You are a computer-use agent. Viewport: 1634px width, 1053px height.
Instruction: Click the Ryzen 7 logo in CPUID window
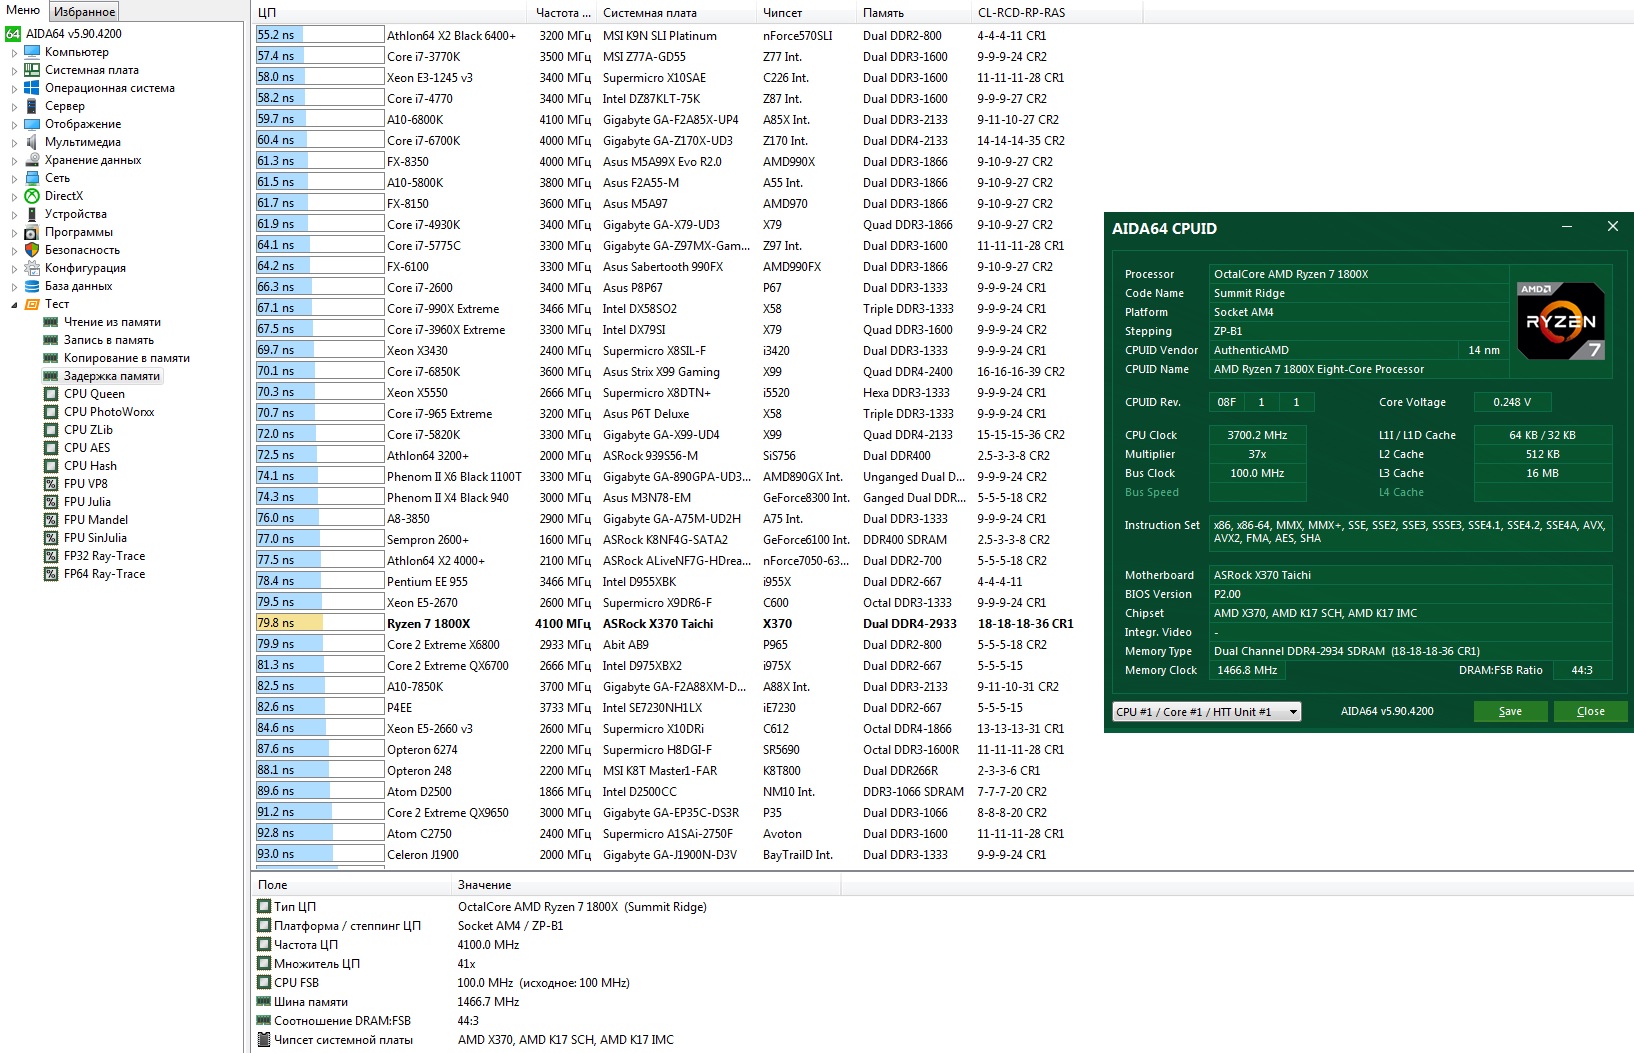1561,321
